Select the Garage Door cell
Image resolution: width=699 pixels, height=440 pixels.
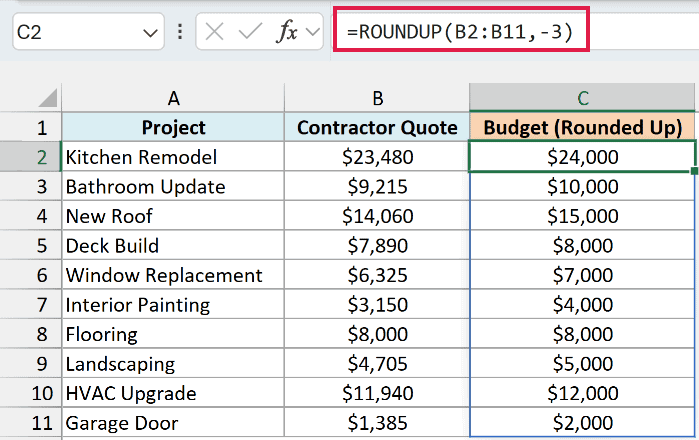click(x=173, y=422)
